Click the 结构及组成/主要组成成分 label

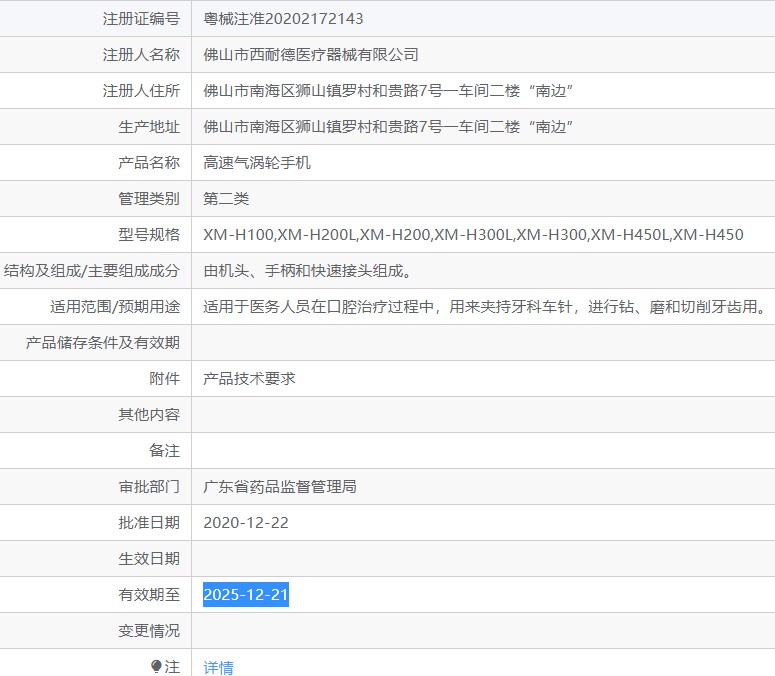91,271
